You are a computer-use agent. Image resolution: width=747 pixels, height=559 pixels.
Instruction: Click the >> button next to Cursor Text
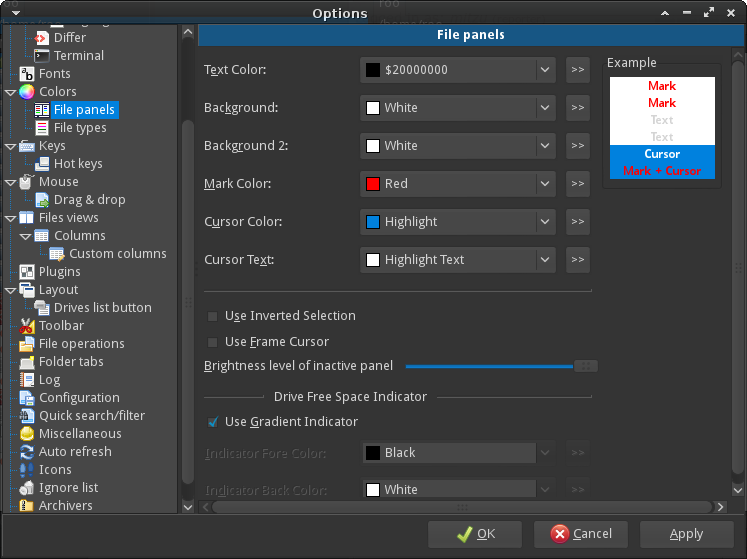(x=578, y=260)
